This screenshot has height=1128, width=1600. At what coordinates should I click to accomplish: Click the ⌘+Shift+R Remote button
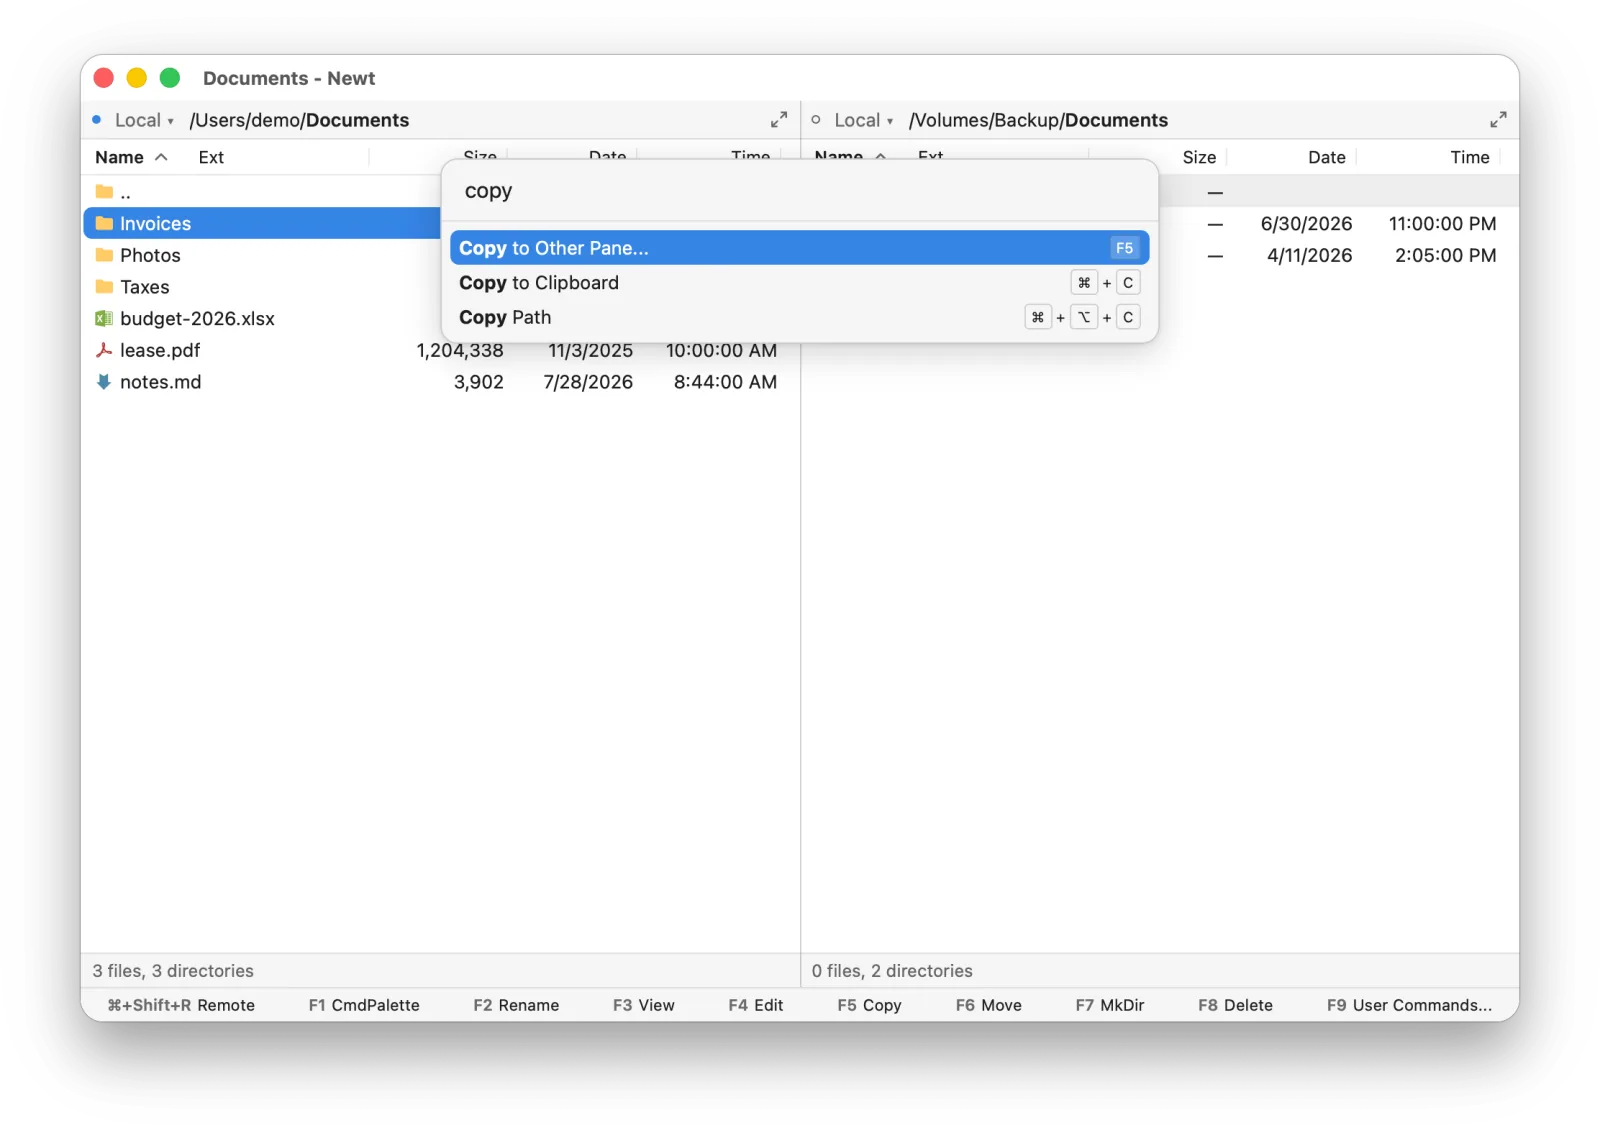coord(181,1005)
